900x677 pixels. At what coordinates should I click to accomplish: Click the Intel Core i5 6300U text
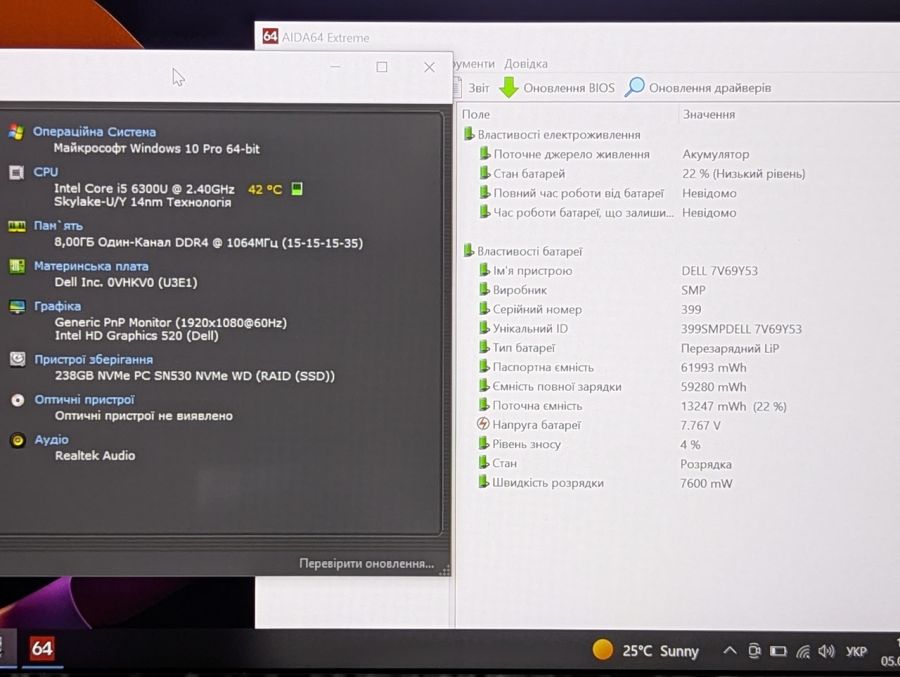[x=144, y=188]
